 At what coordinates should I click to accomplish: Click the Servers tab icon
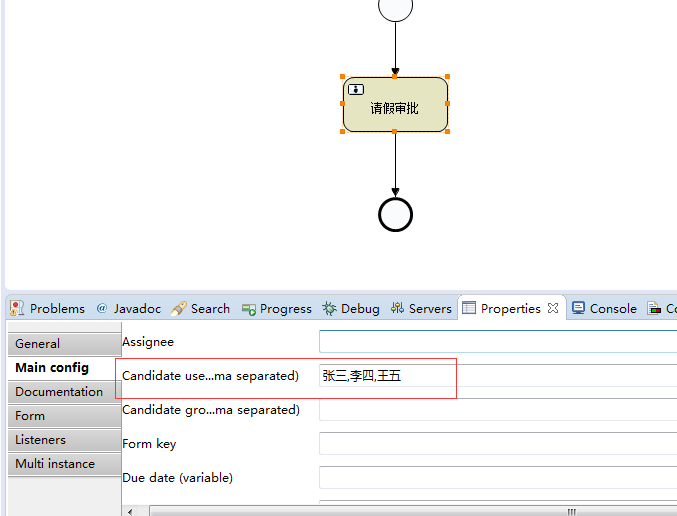[x=397, y=308]
